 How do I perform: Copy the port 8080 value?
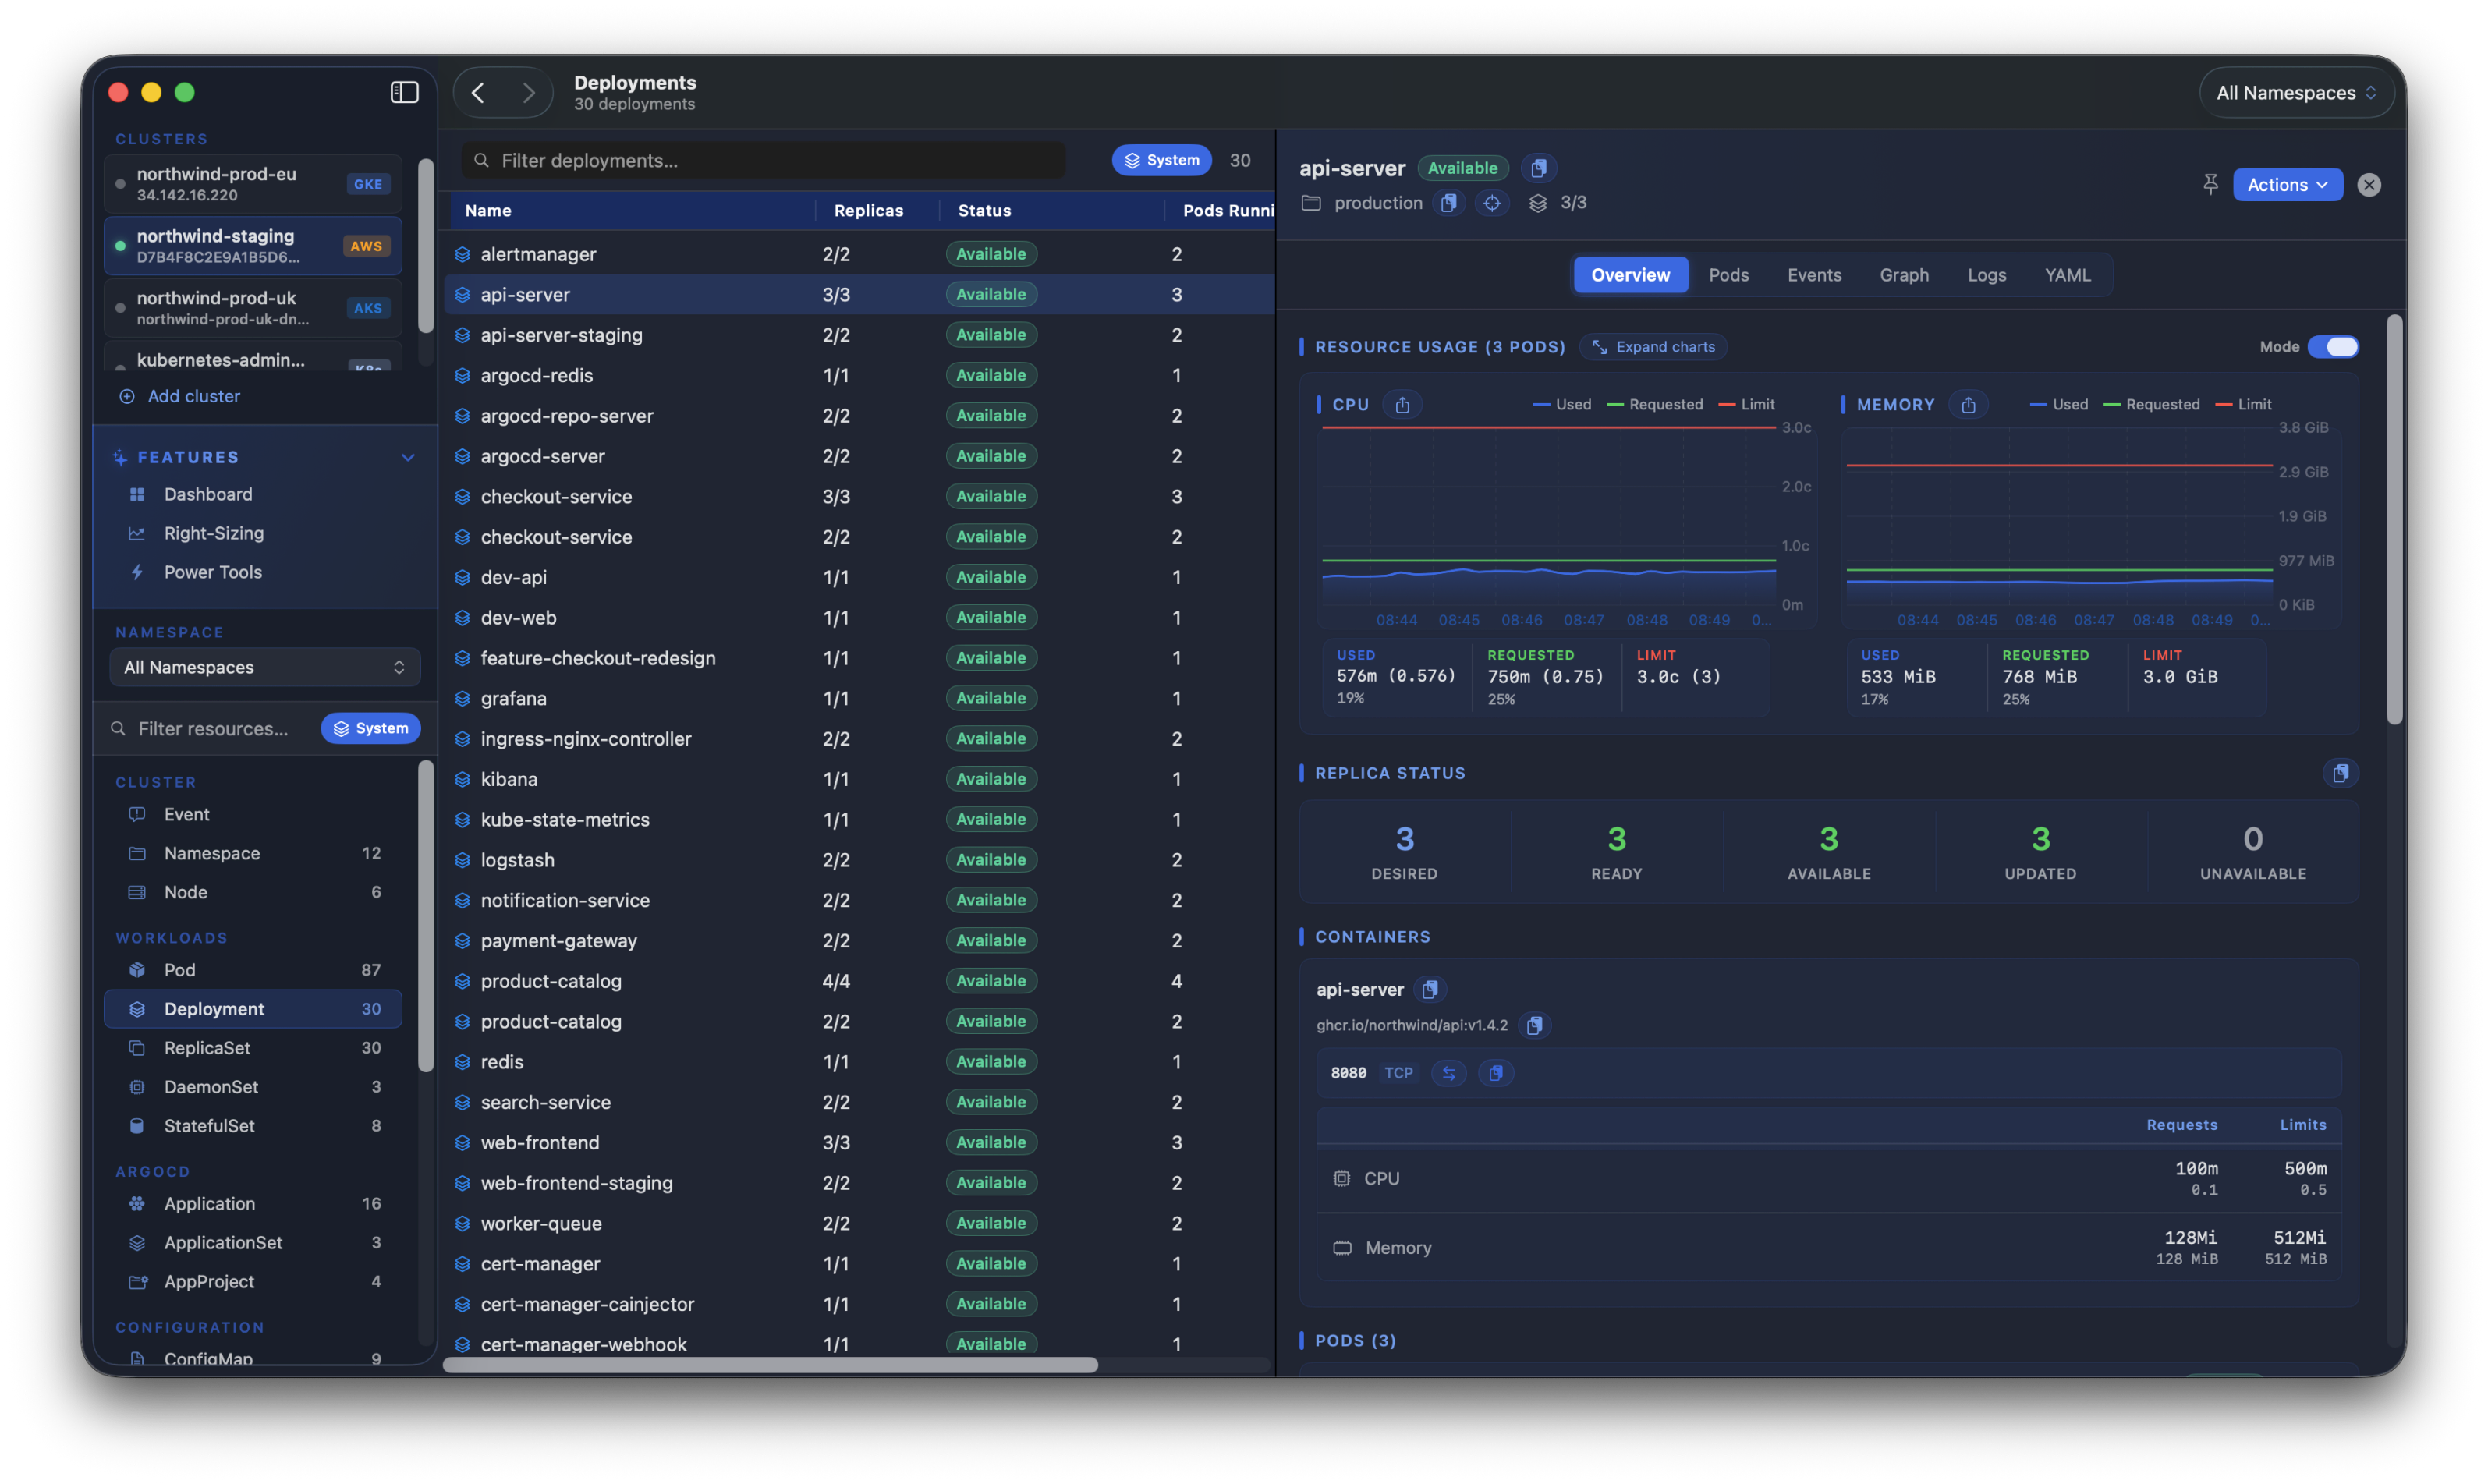pyautogui.click(x=1496, y=1073)
